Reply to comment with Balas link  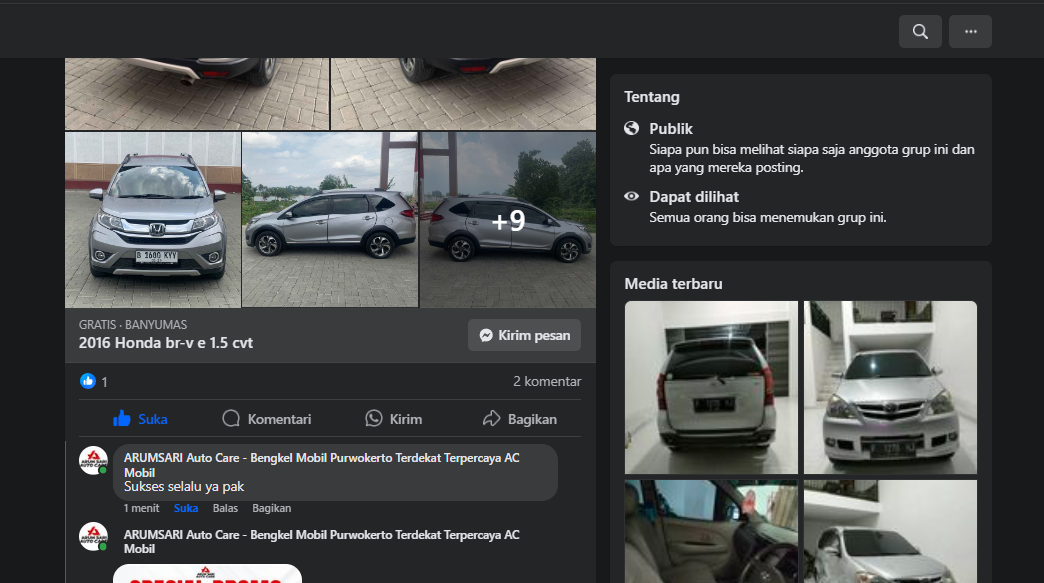(225, 508)
